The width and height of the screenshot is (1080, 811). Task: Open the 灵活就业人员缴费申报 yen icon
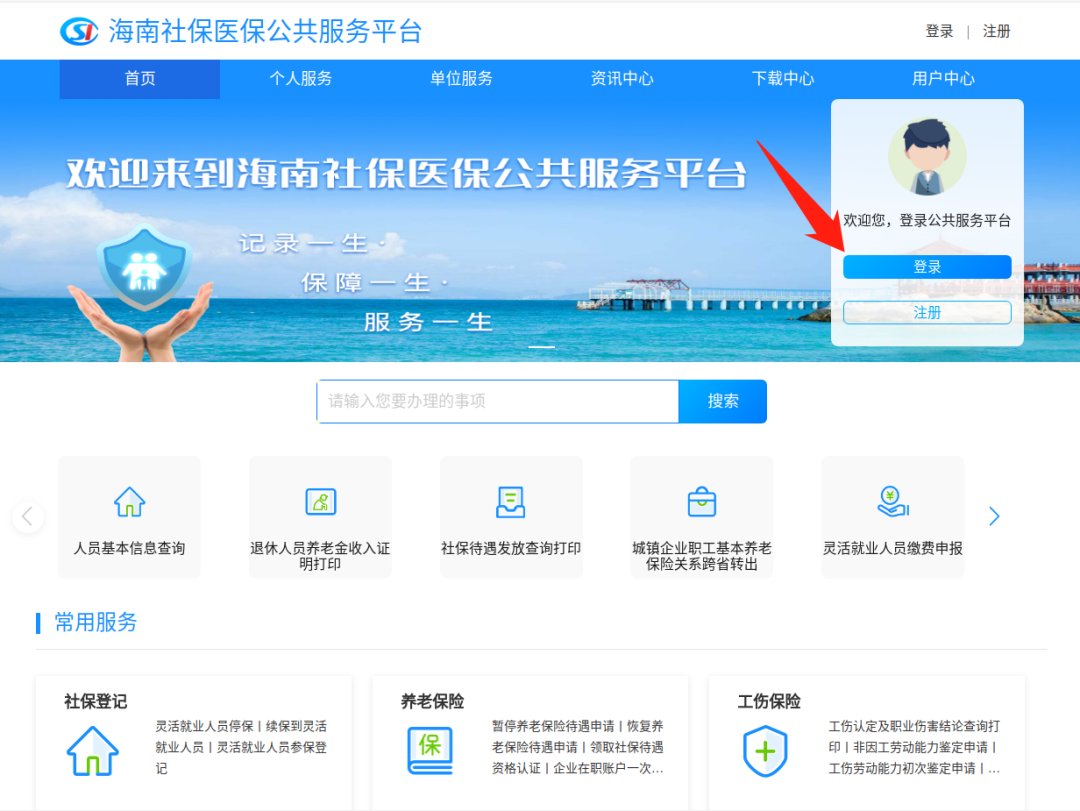coord(892,501)
